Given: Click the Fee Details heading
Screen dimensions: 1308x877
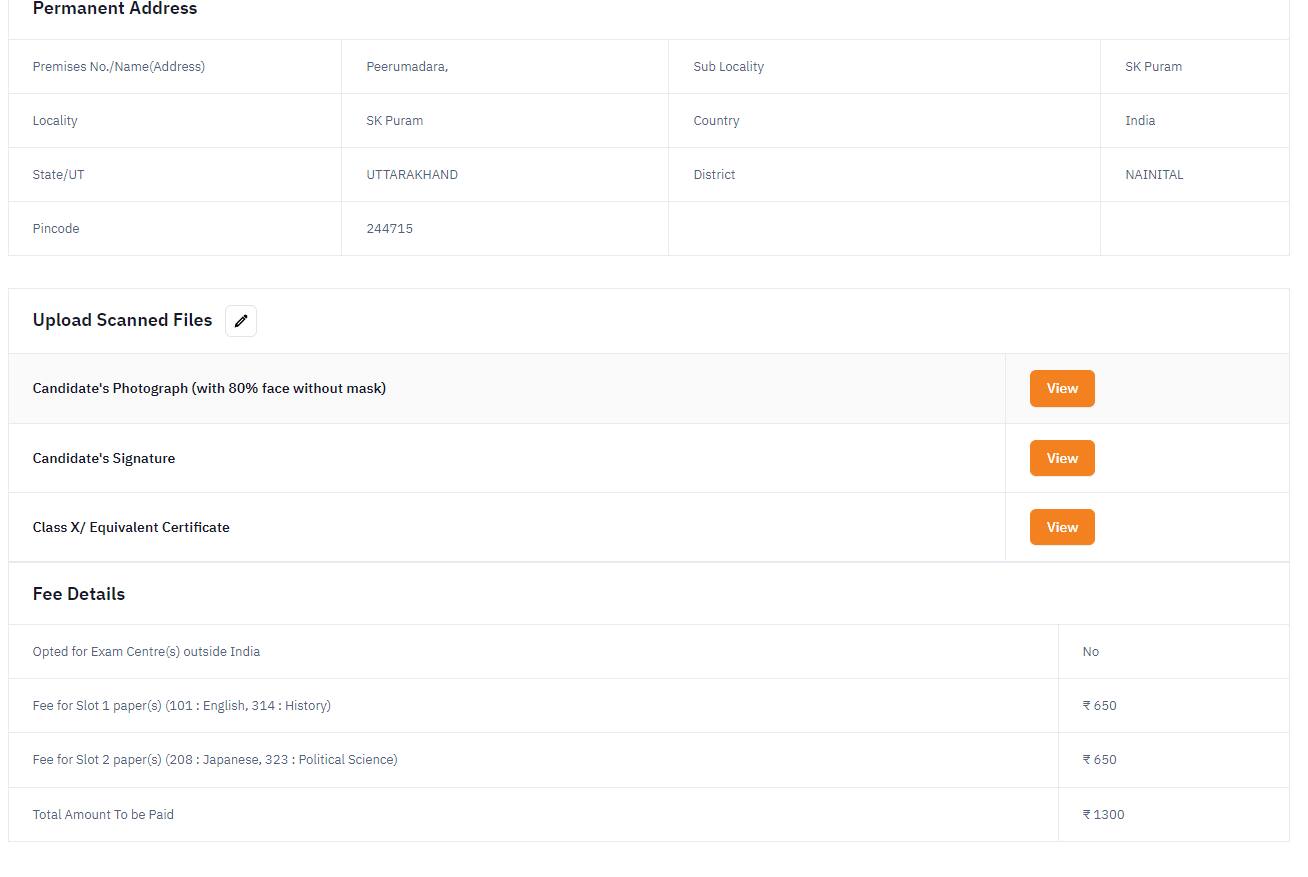Looking at the screenshot, I should (x=79, y=594).
